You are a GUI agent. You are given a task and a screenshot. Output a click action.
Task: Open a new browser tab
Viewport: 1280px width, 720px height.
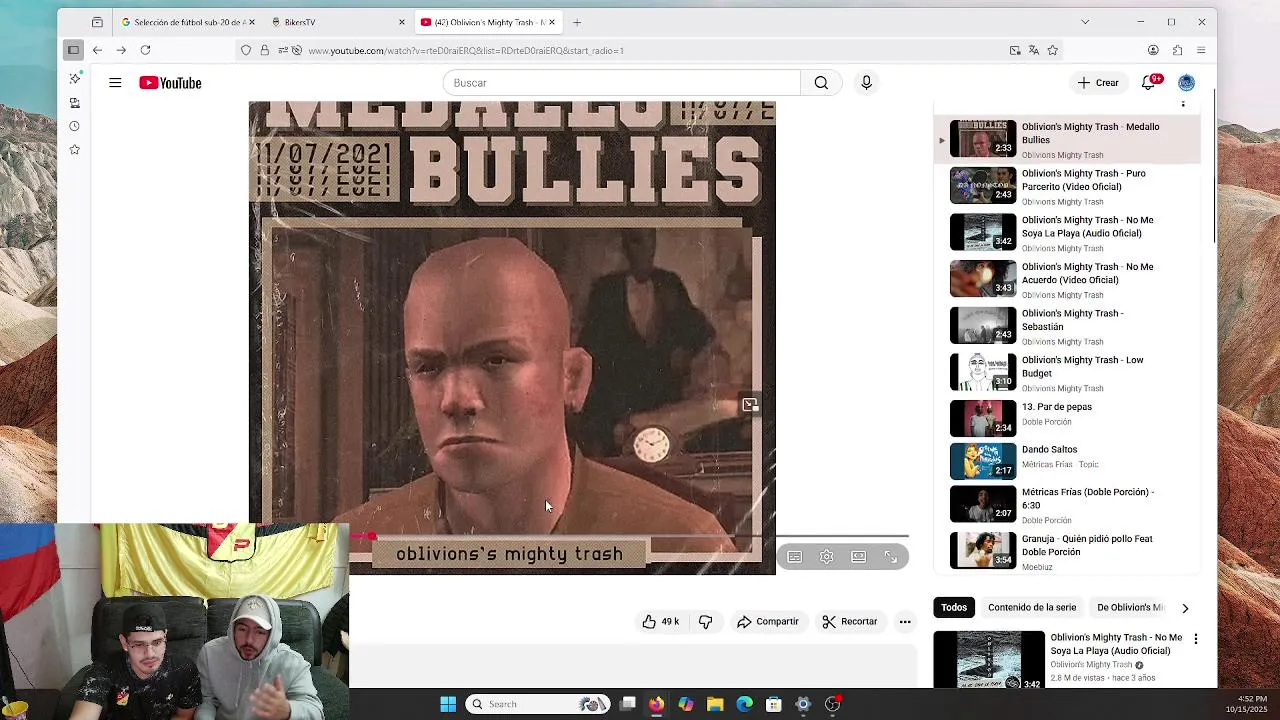pyautogui.click(x=577, y=22)
